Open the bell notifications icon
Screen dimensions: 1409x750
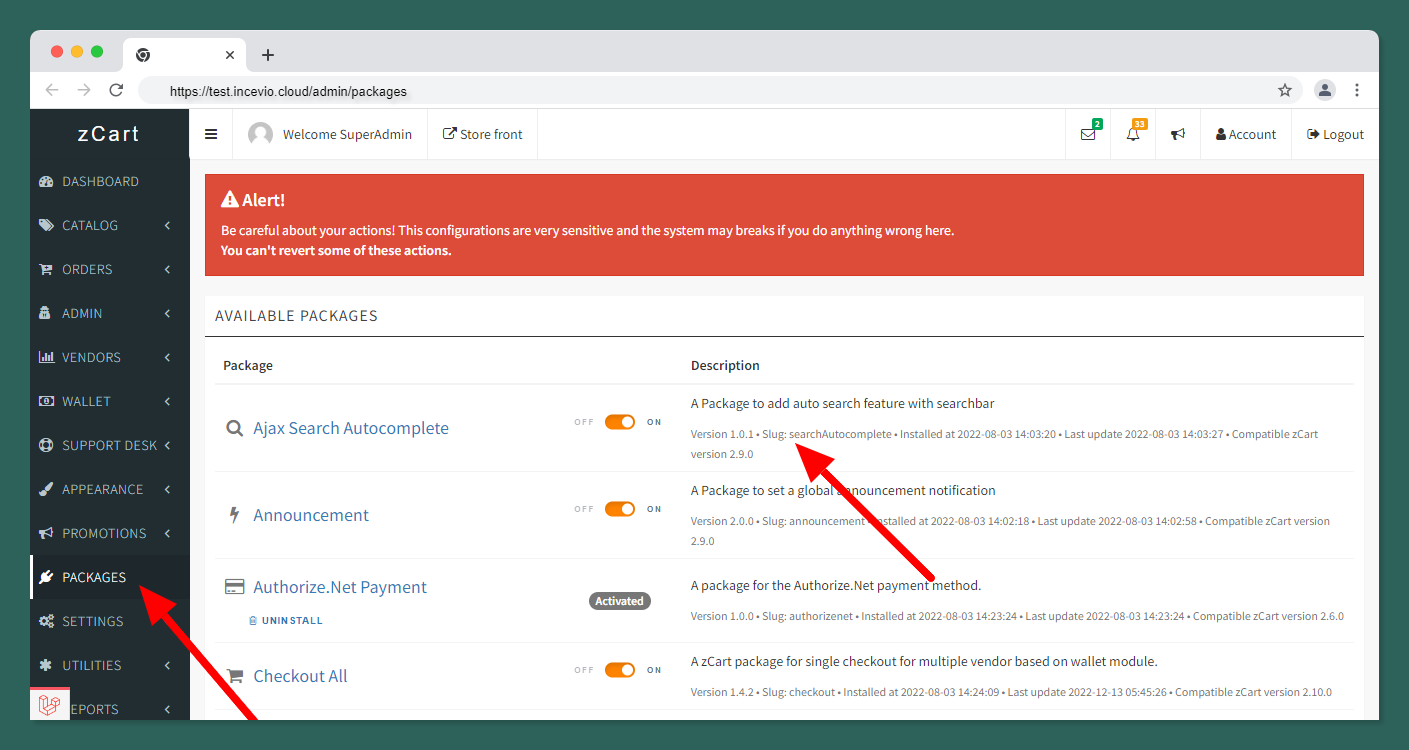(x=1133, y=134)
